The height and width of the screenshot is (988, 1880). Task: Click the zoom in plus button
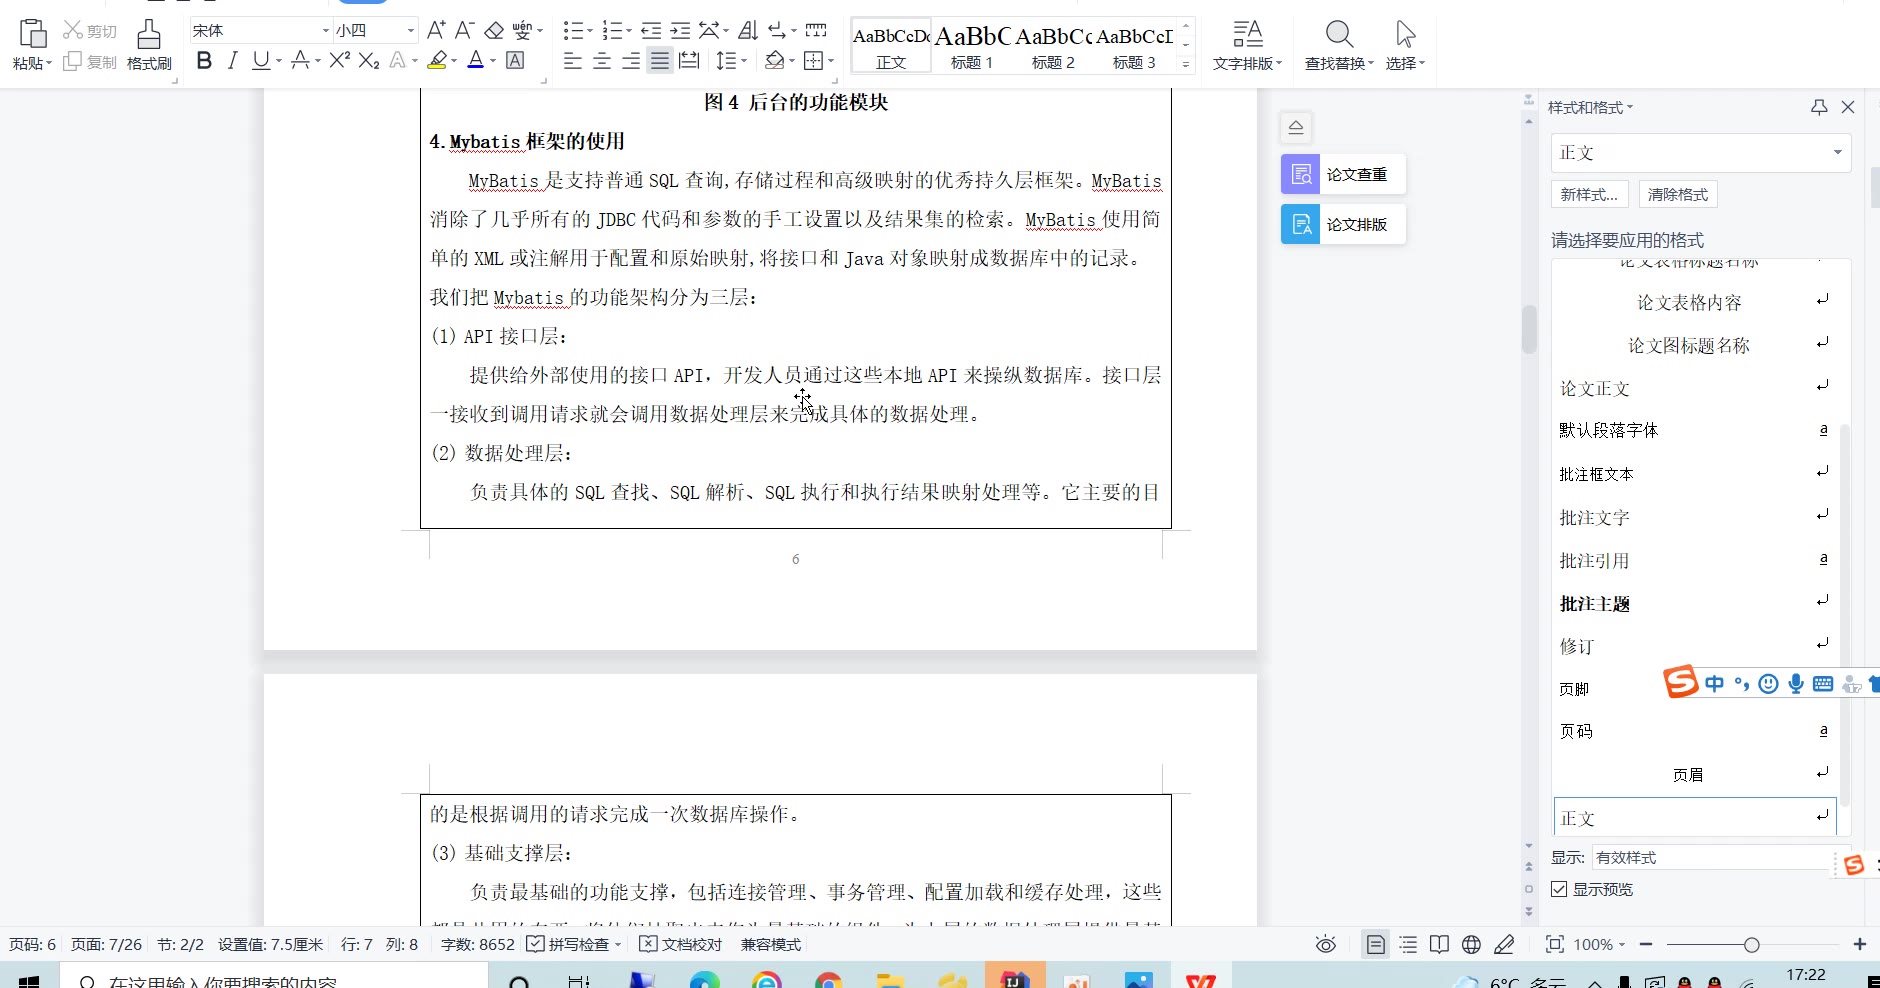point(1860,944)
